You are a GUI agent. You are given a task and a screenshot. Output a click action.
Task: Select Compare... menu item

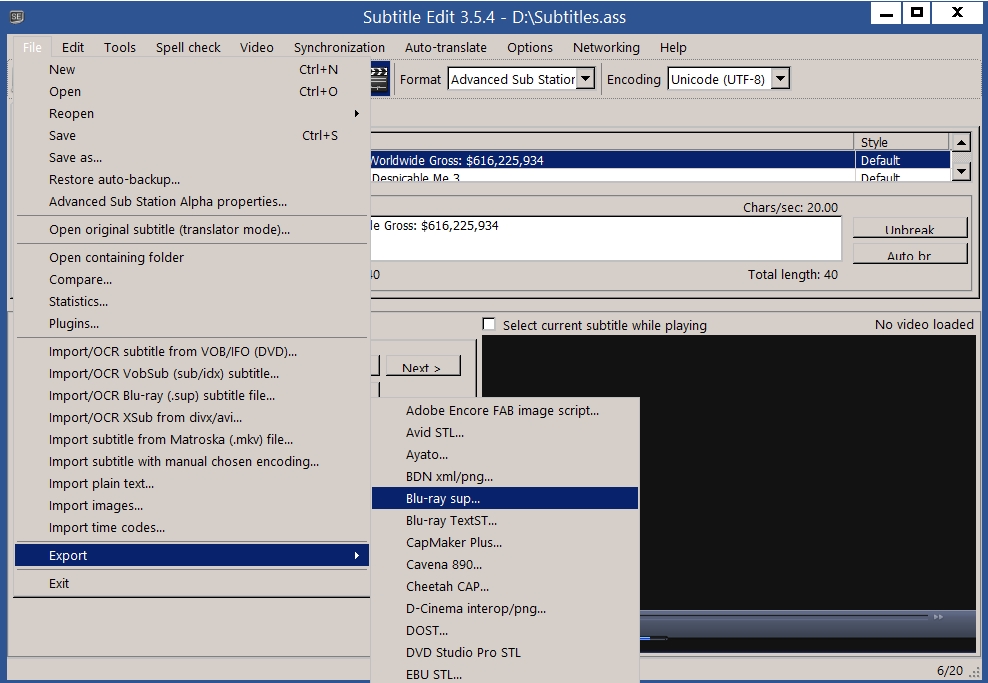(x=192, y=279)
